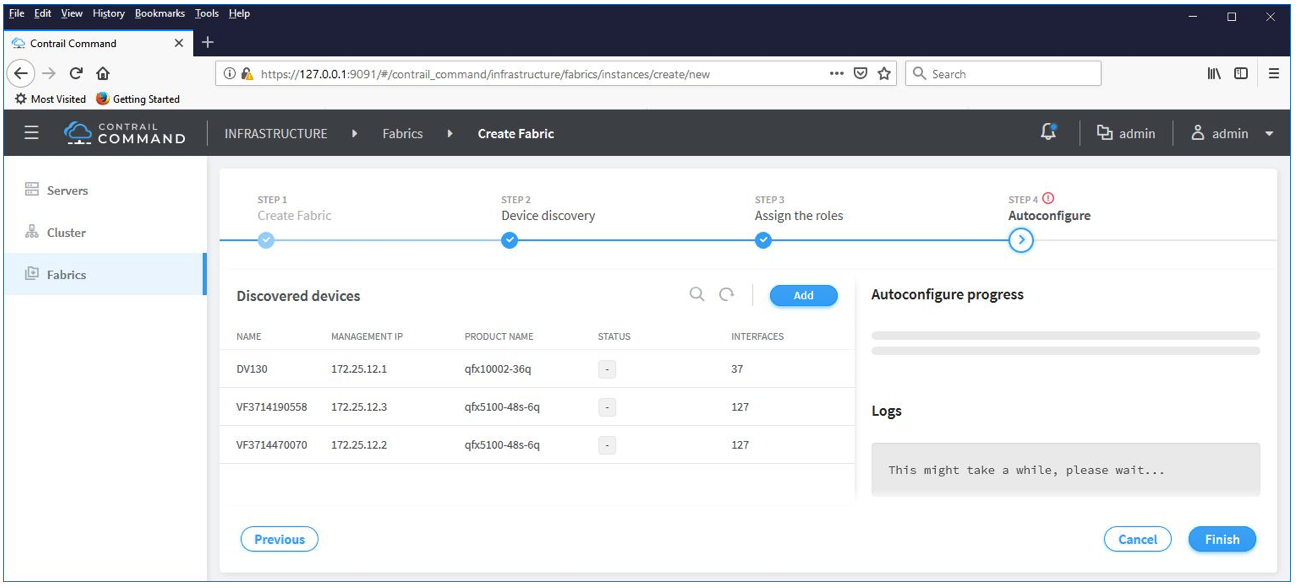Go back with the Previous button
Screen dimensions: 1300x588
click(x=279, y=539)
